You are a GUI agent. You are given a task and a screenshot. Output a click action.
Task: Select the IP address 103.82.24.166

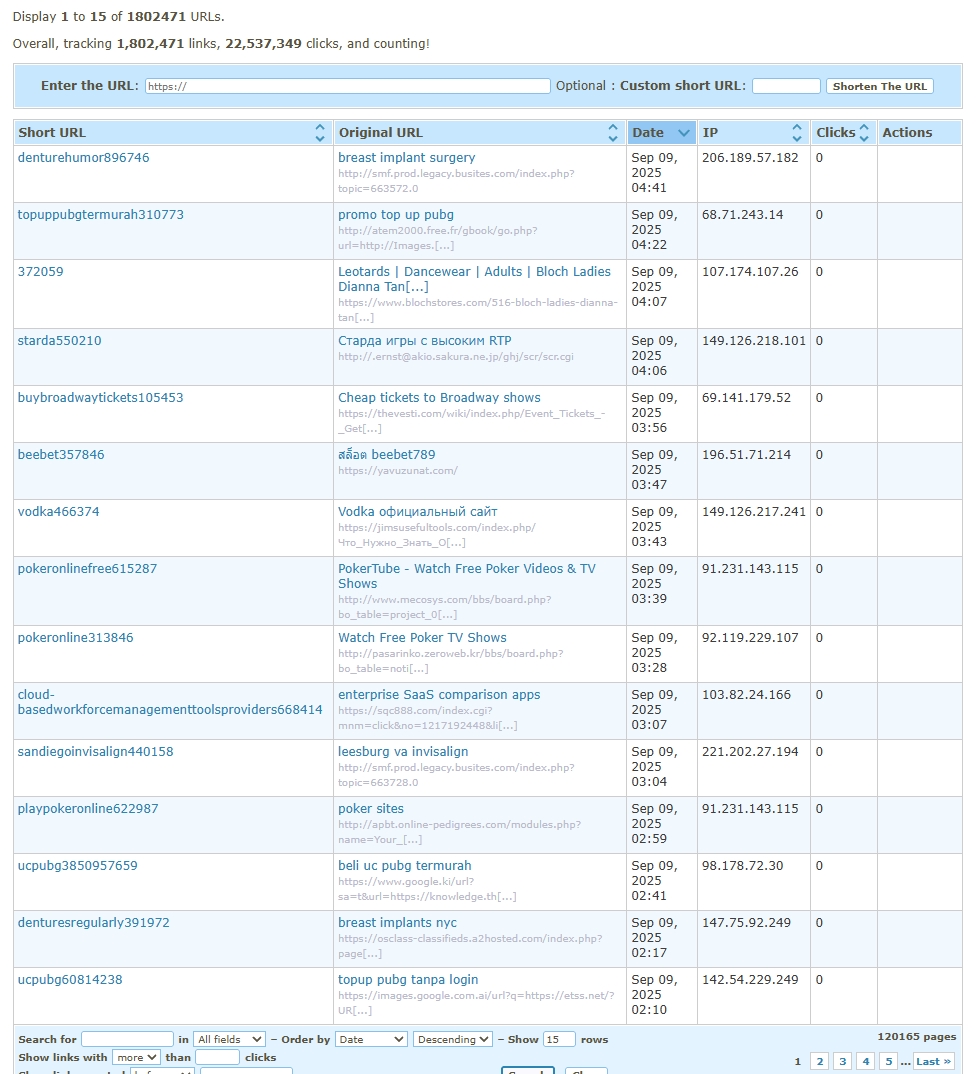[746, 695]
